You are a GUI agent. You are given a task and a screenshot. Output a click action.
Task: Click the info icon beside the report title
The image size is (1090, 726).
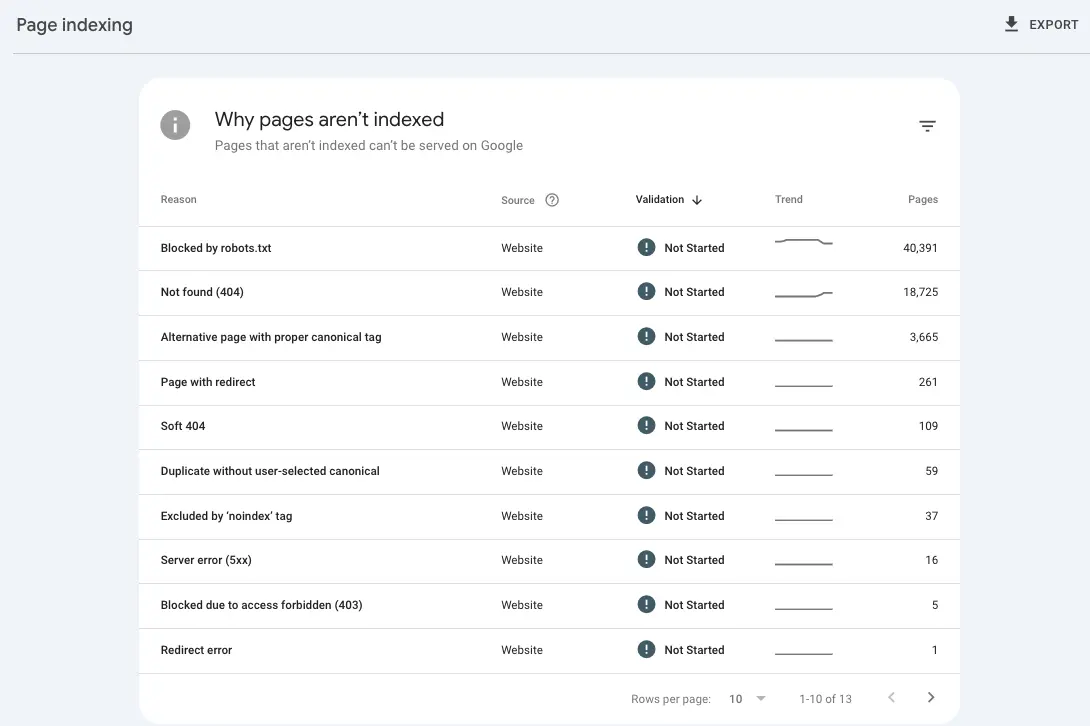(175, 125)
